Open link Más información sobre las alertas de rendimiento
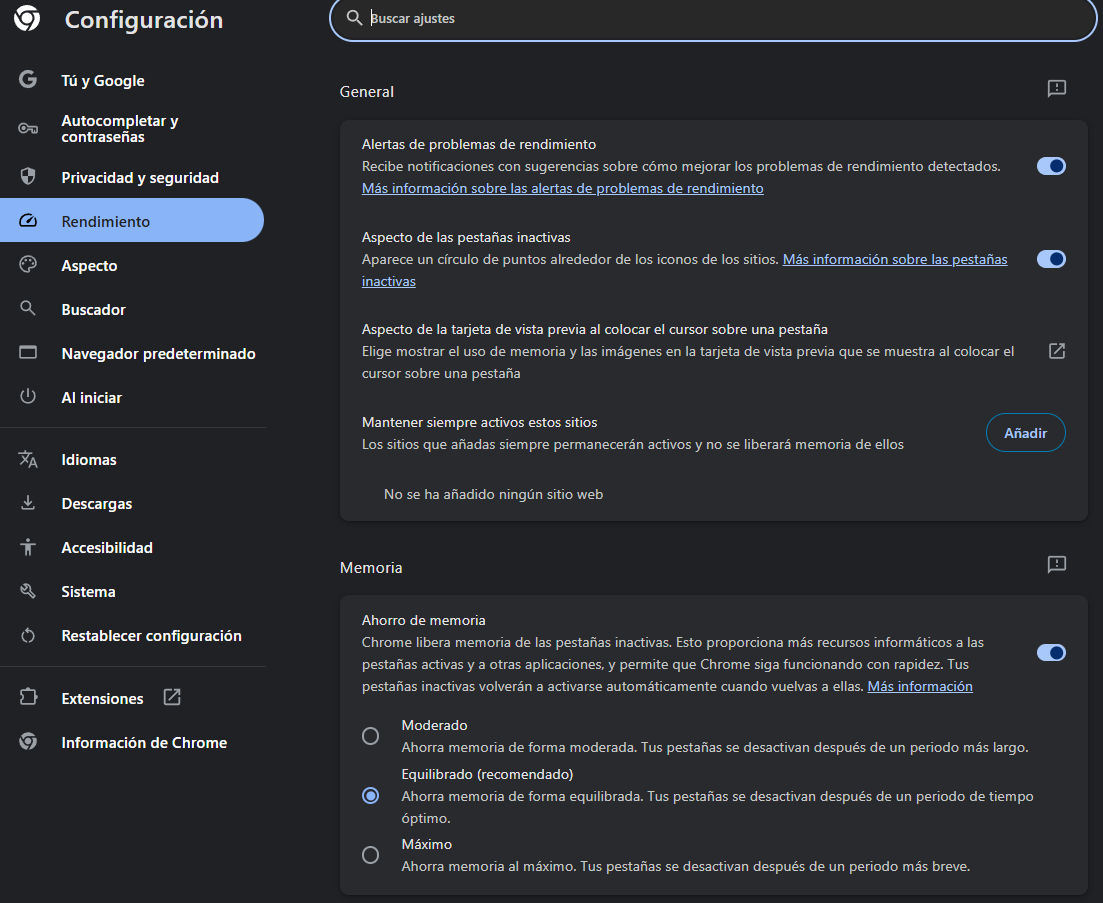Viewport: 1103px width, 903px height. (562, 188)
